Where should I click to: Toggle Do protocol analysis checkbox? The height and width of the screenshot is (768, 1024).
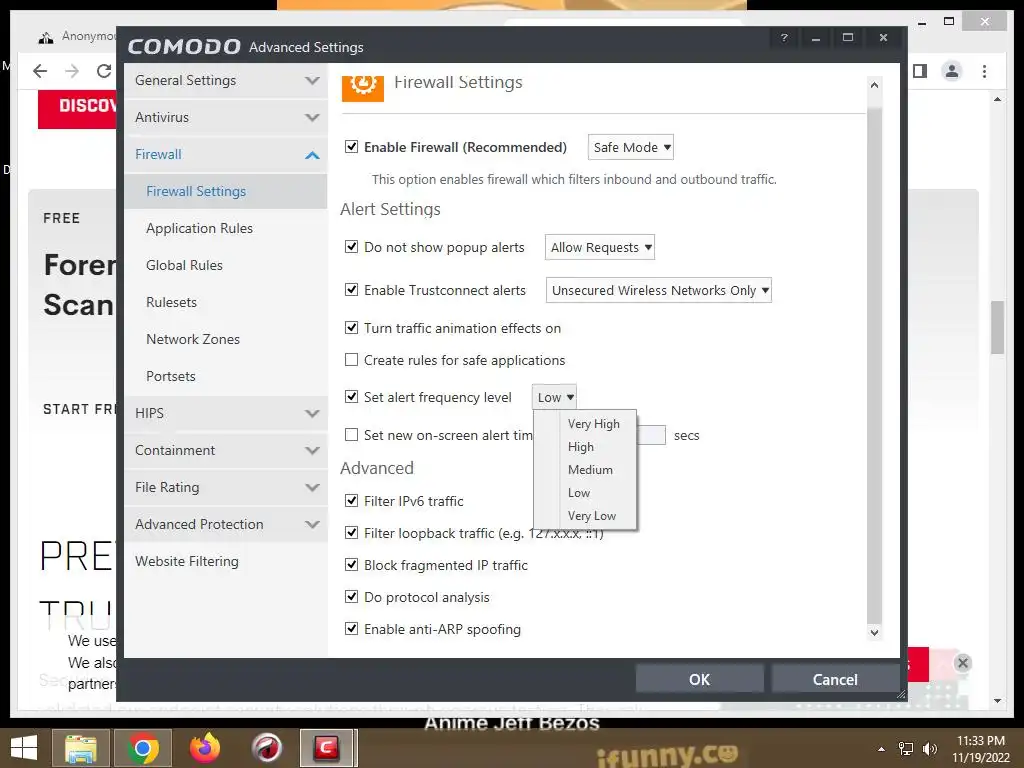[351, 596]
